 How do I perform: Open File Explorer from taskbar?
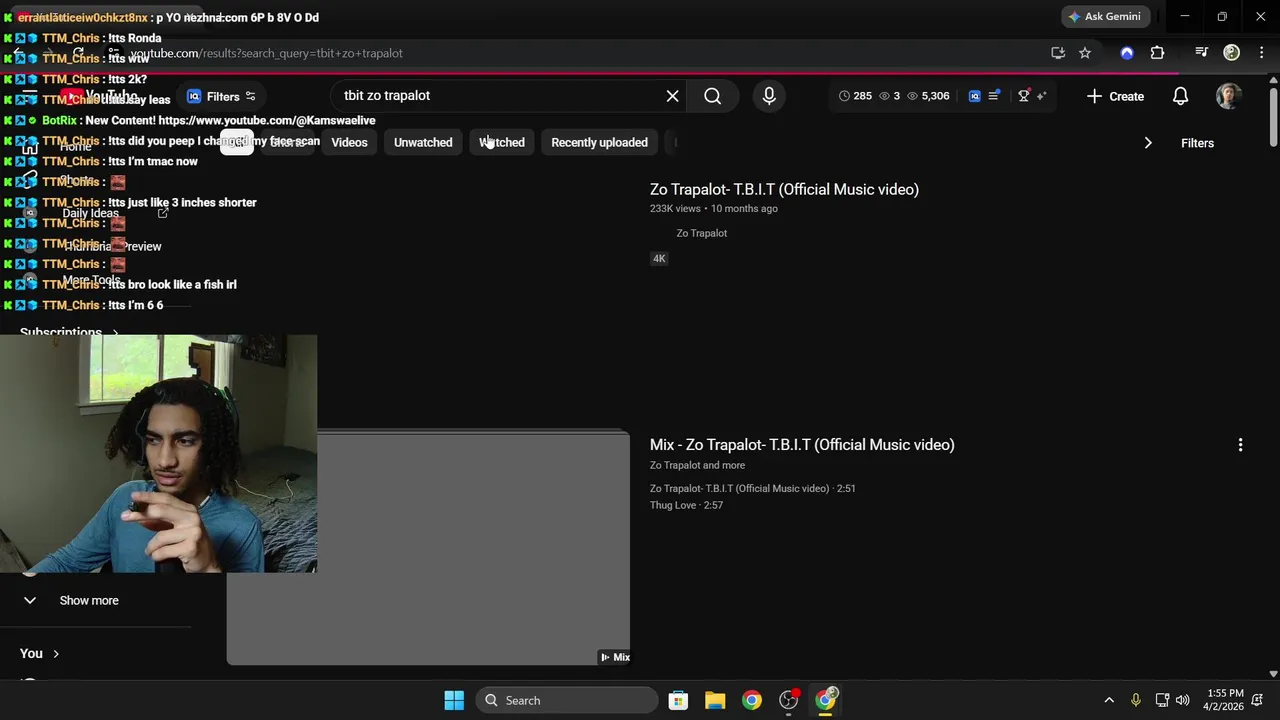(715, 700)
